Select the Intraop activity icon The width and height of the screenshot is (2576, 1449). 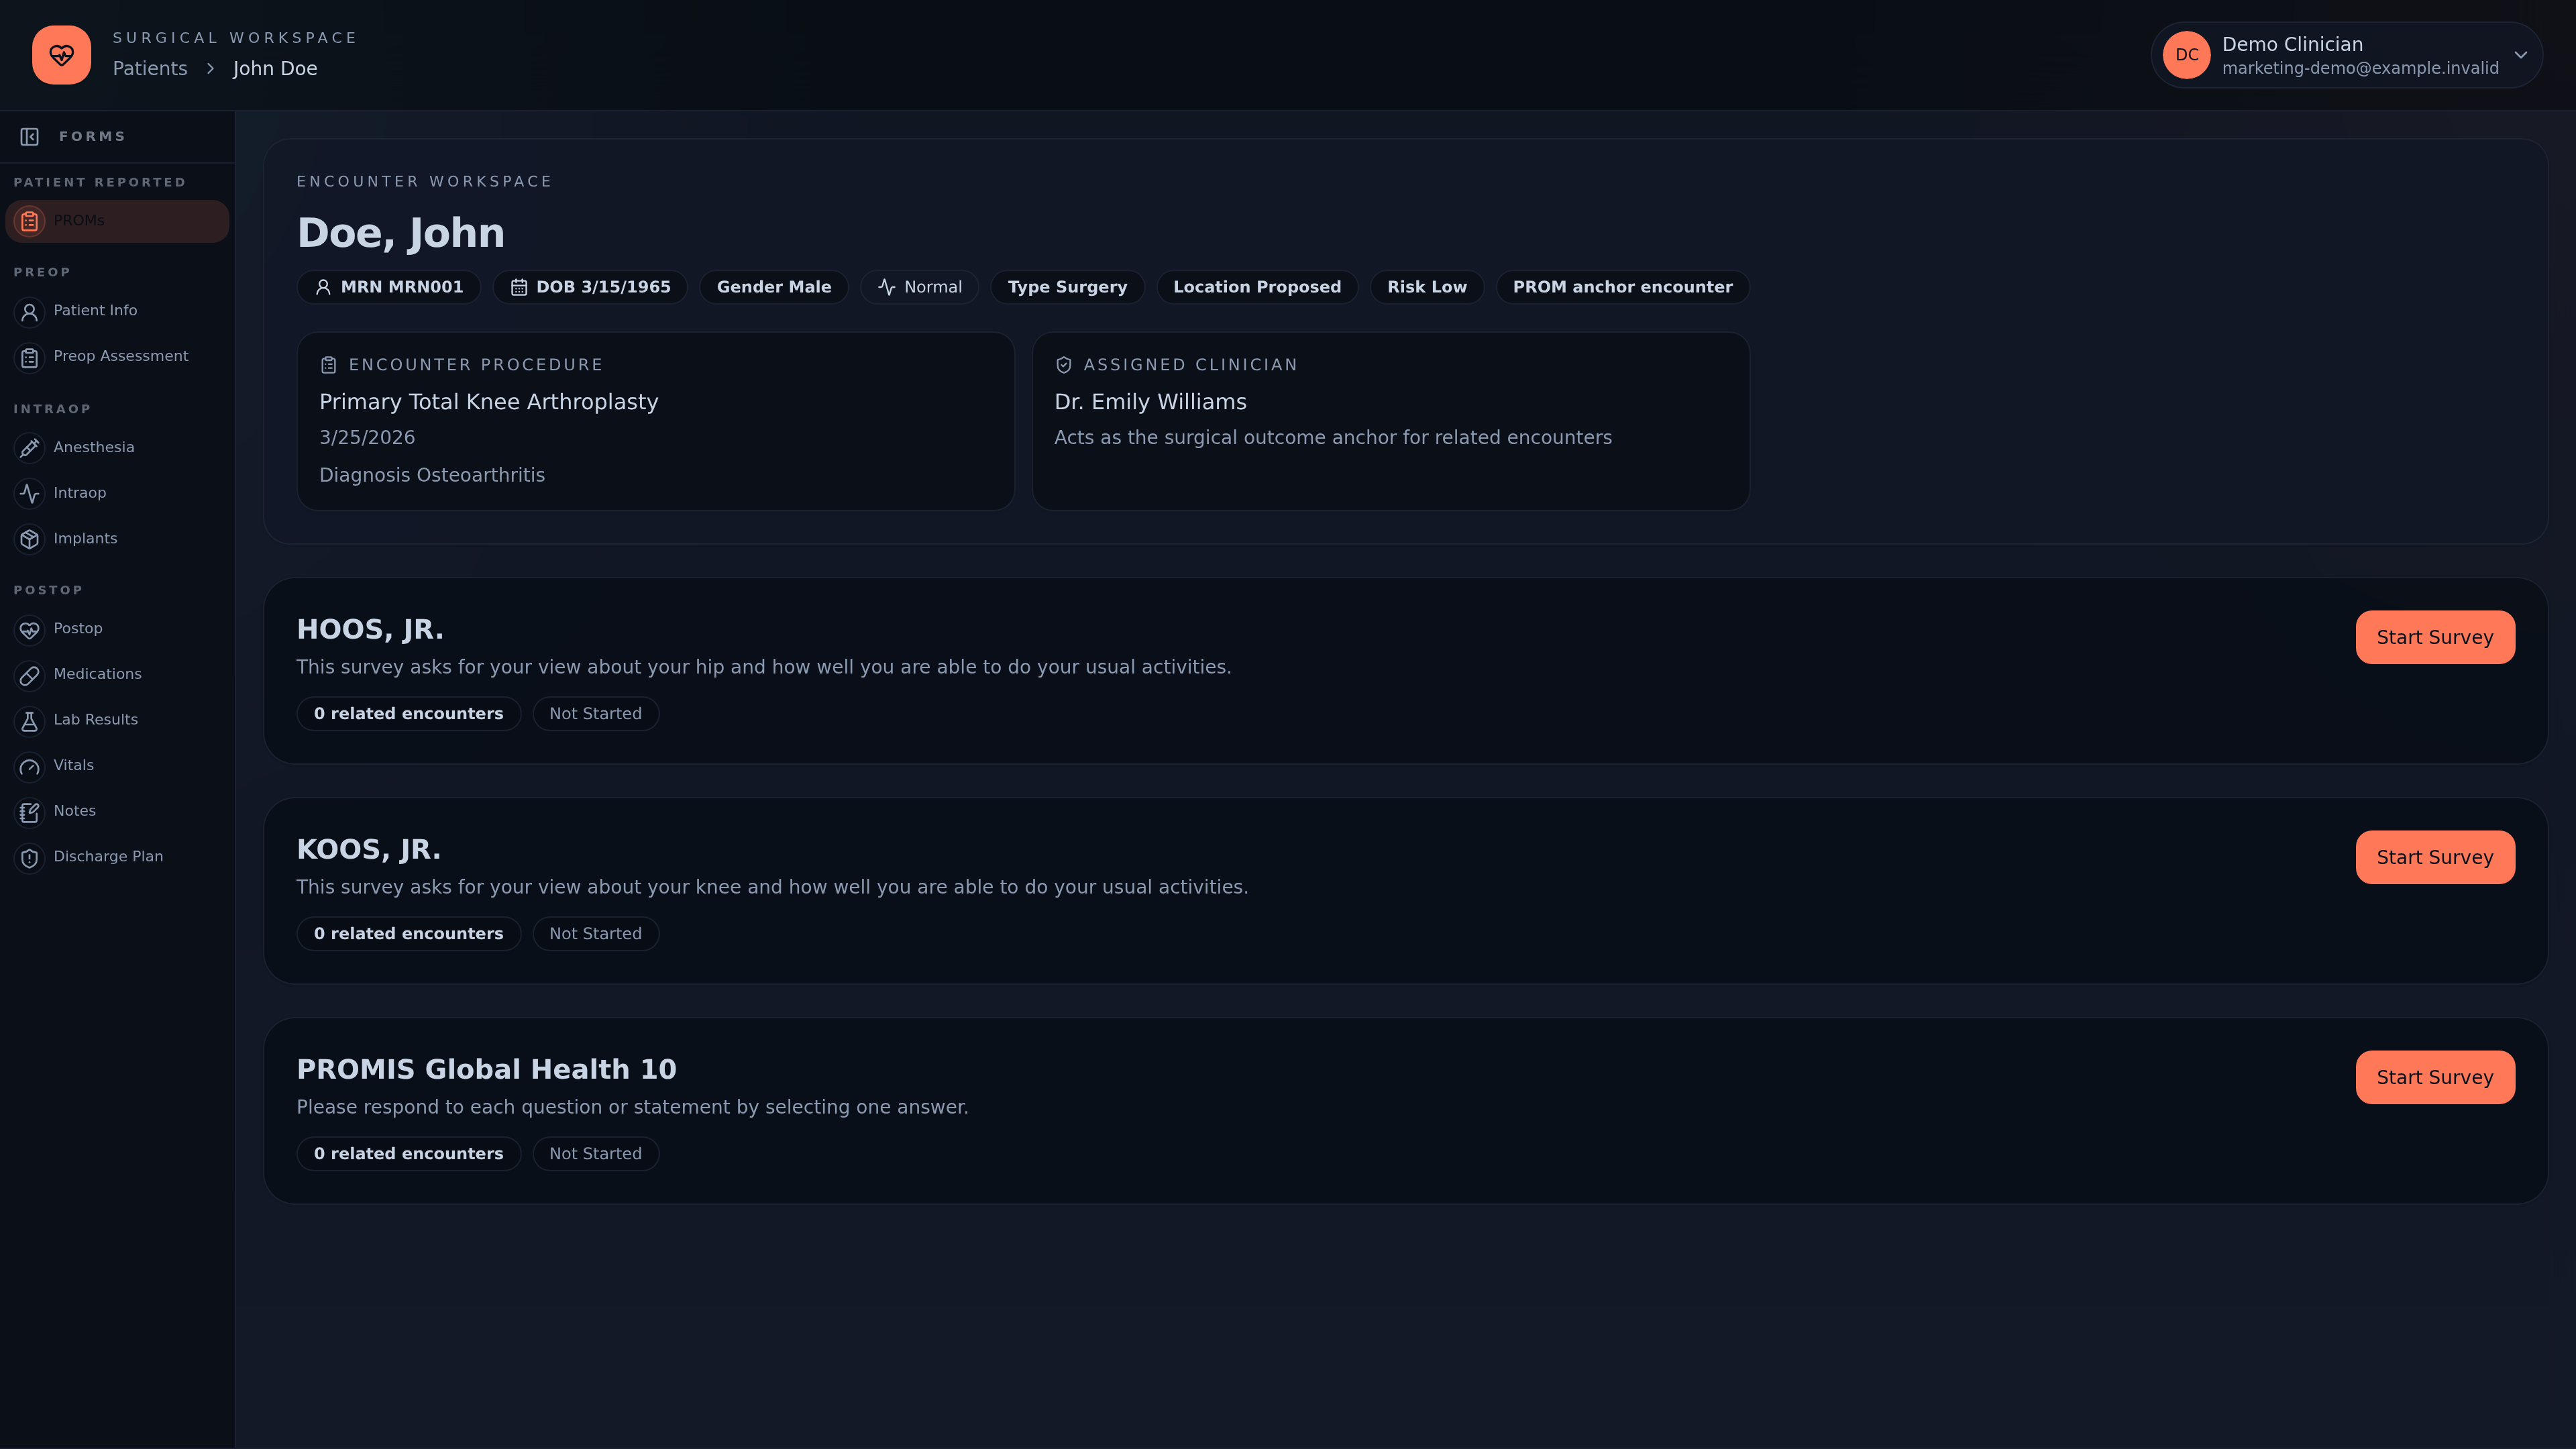point(30,494)
